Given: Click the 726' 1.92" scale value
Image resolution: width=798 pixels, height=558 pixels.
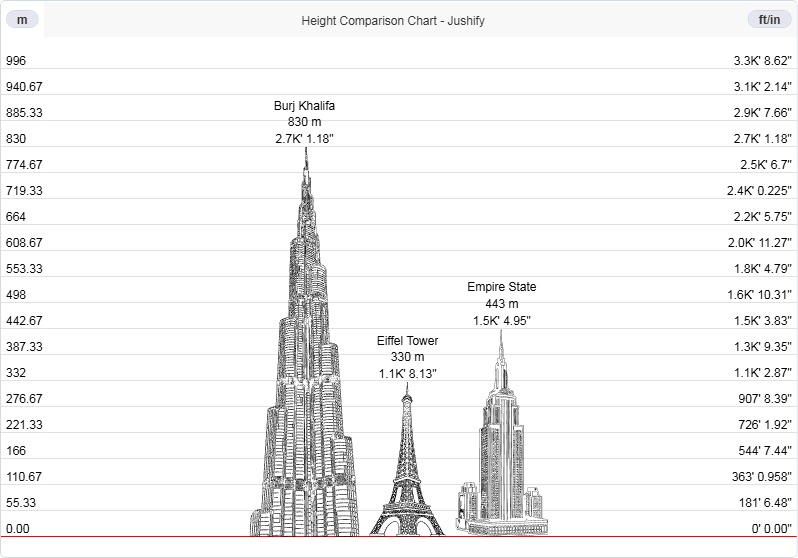Looking at the screenshot, I should tap(765, 425).
